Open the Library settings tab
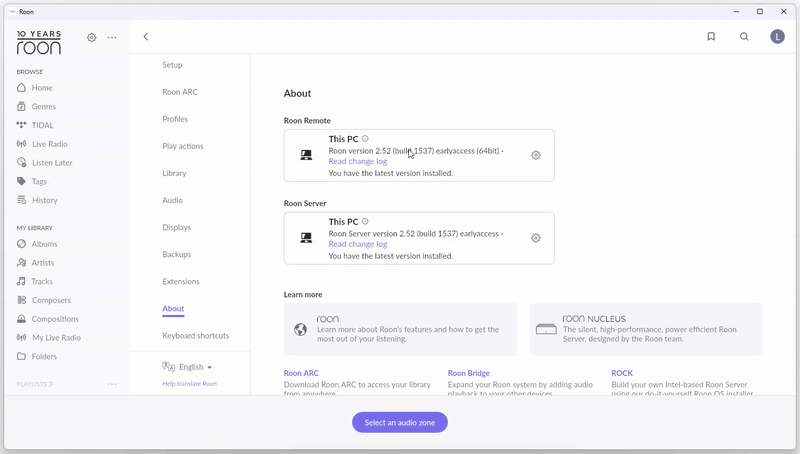The height and width of the screenshot is (454, 800). point(174,173)
